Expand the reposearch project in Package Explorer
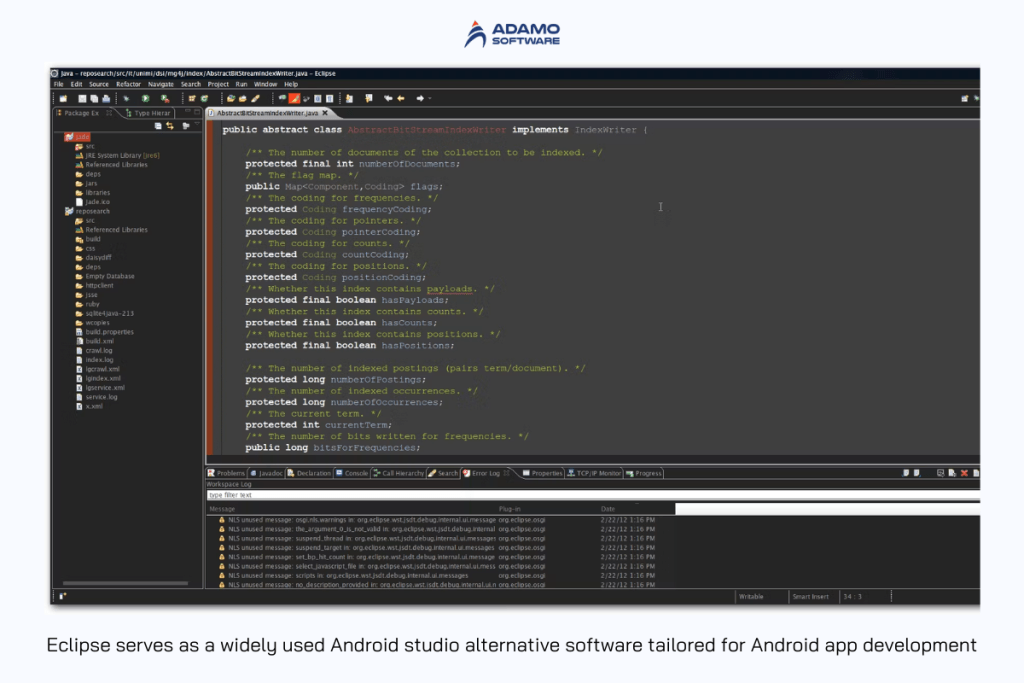This screenshot has height=683, width=1024. coord(62,211)
